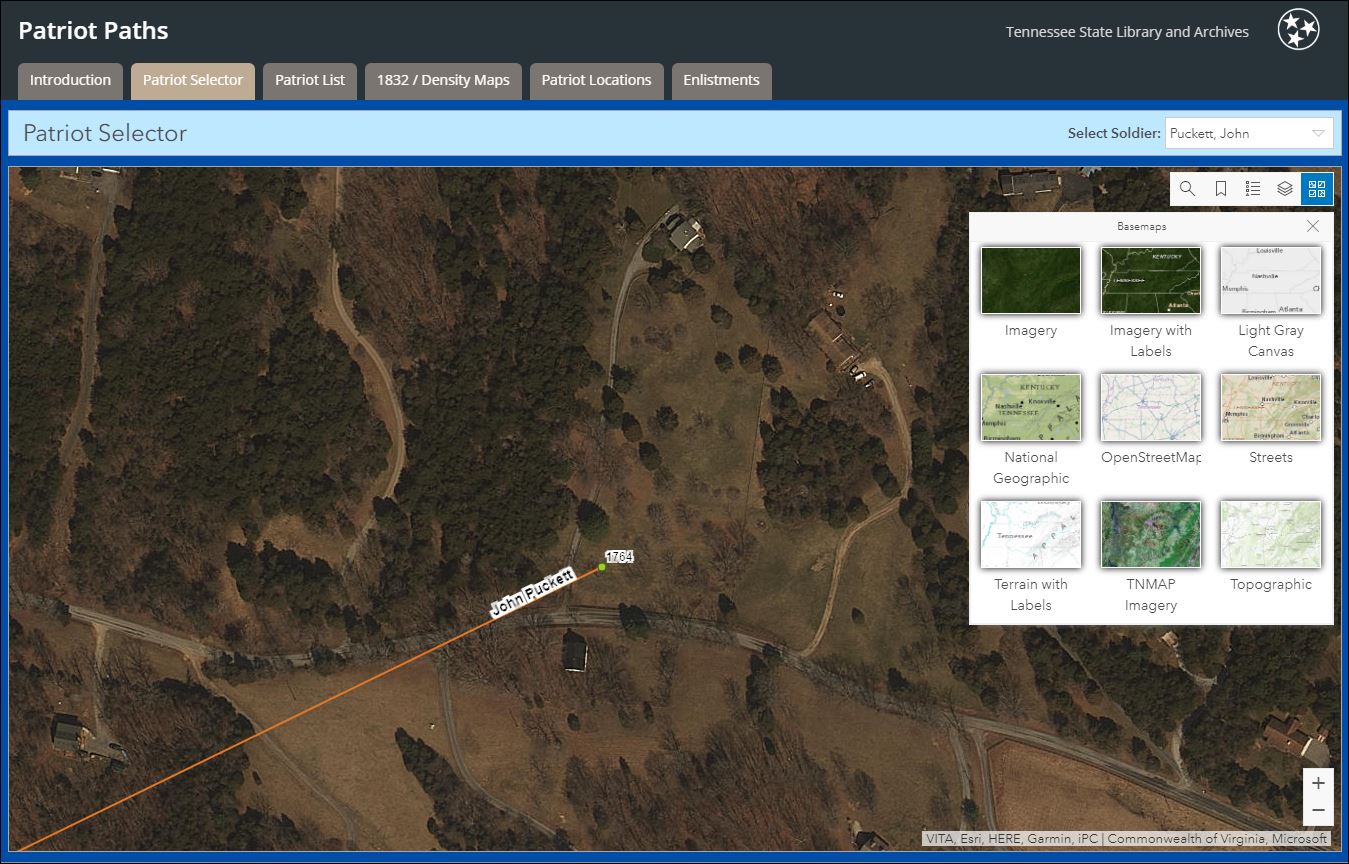Toggle the basemap gallery button

[x=1317, y=189]
